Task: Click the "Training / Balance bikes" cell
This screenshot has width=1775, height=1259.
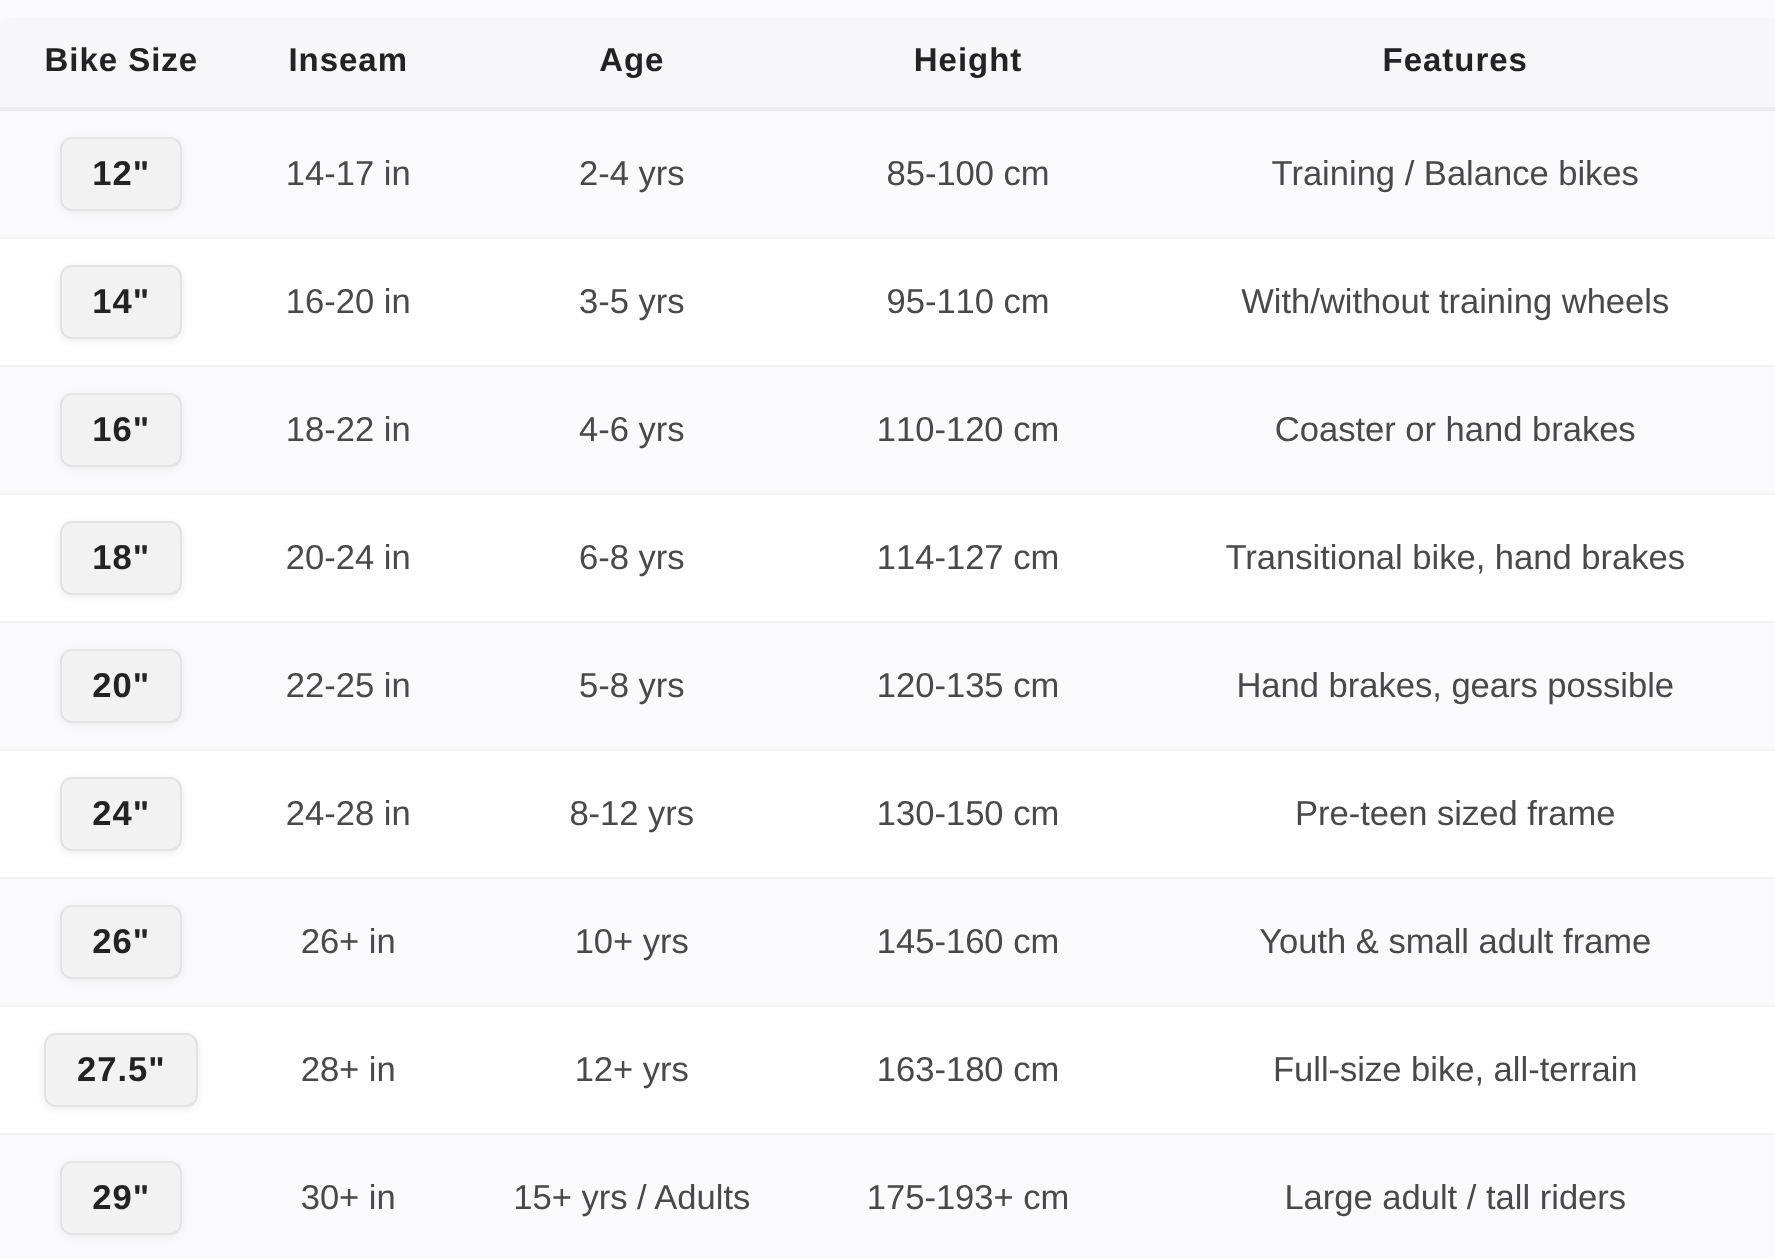Action: coord(1454,174)
